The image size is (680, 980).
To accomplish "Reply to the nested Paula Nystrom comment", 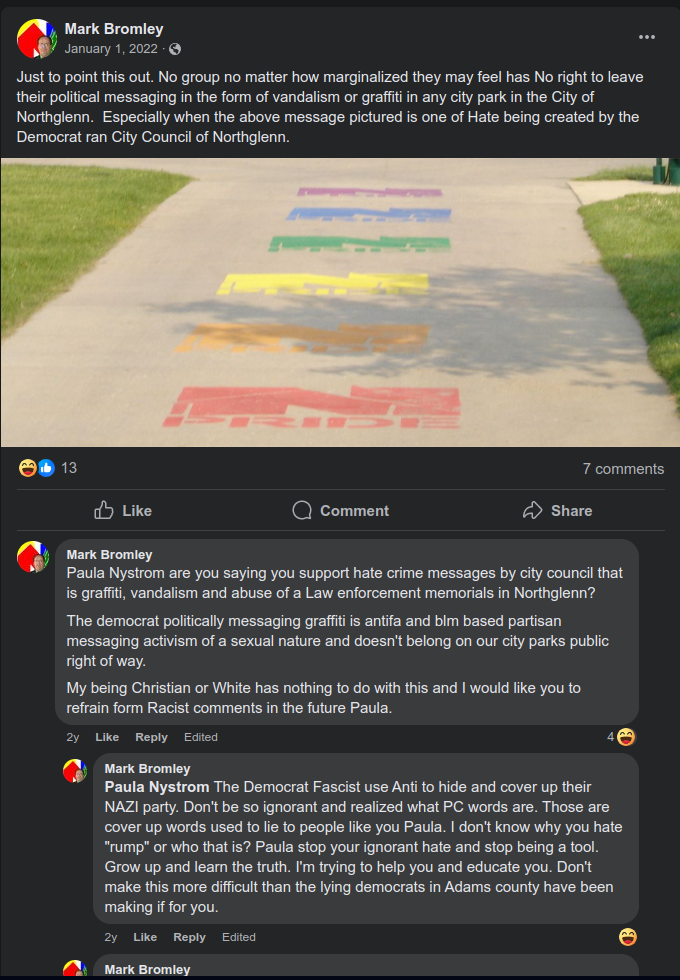I will [189, 937].
